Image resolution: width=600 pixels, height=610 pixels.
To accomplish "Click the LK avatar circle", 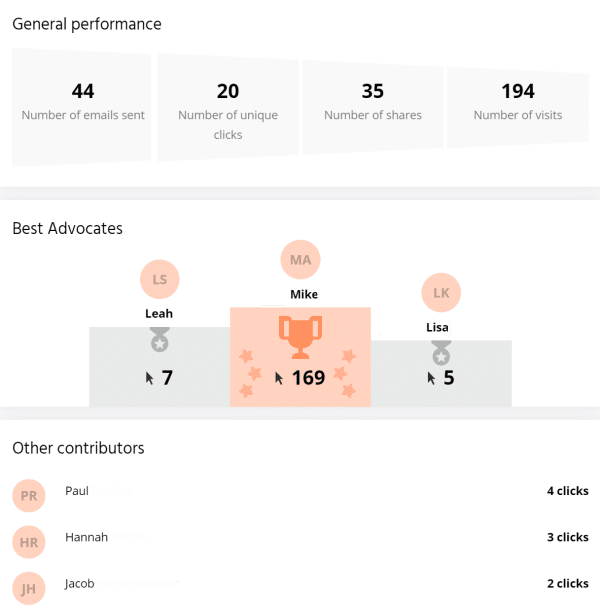I will (441, 293).
